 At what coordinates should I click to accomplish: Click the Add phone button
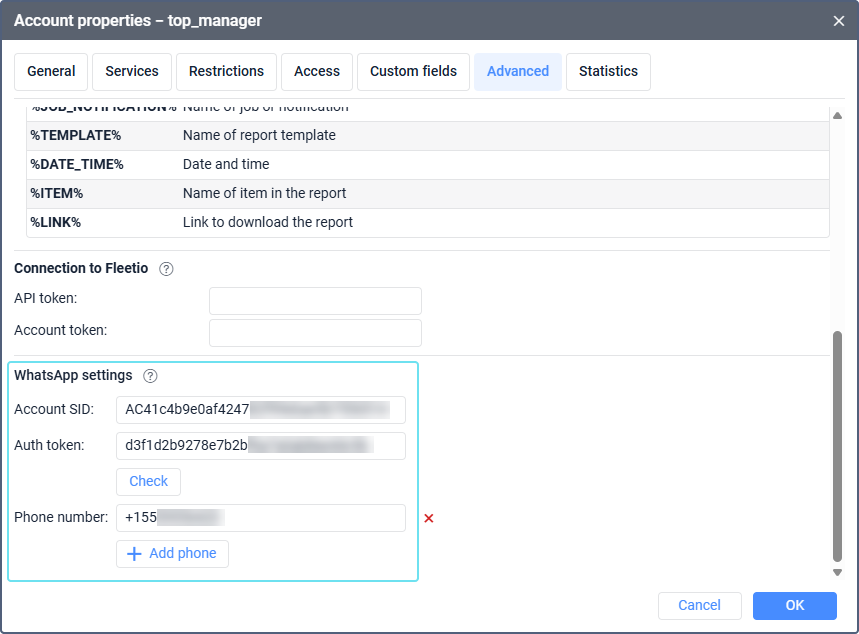tap(172, 554)
